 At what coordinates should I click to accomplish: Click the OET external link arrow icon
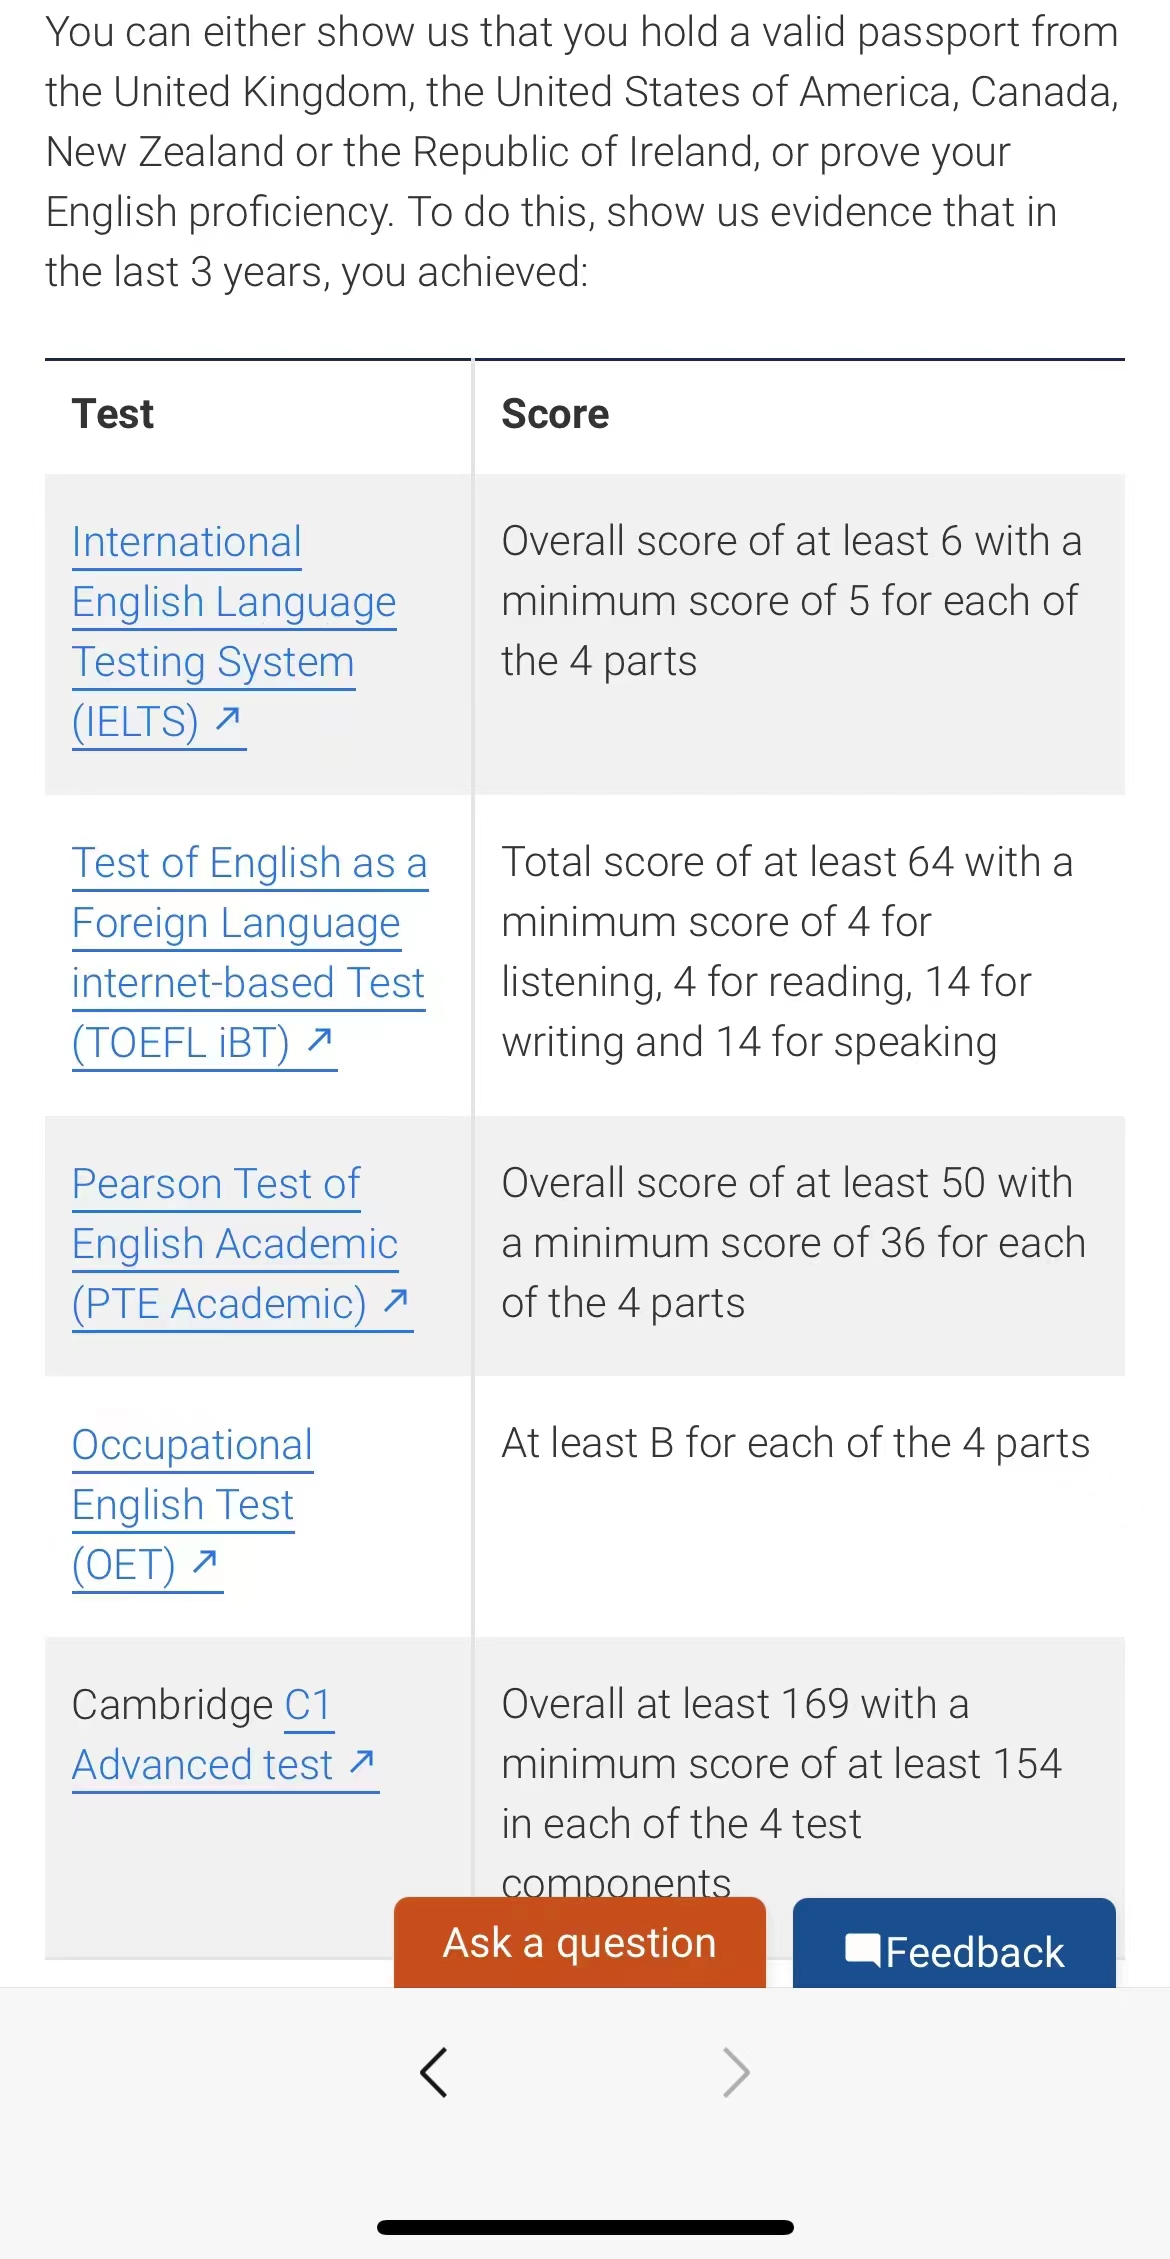(x=205, y=1561)
